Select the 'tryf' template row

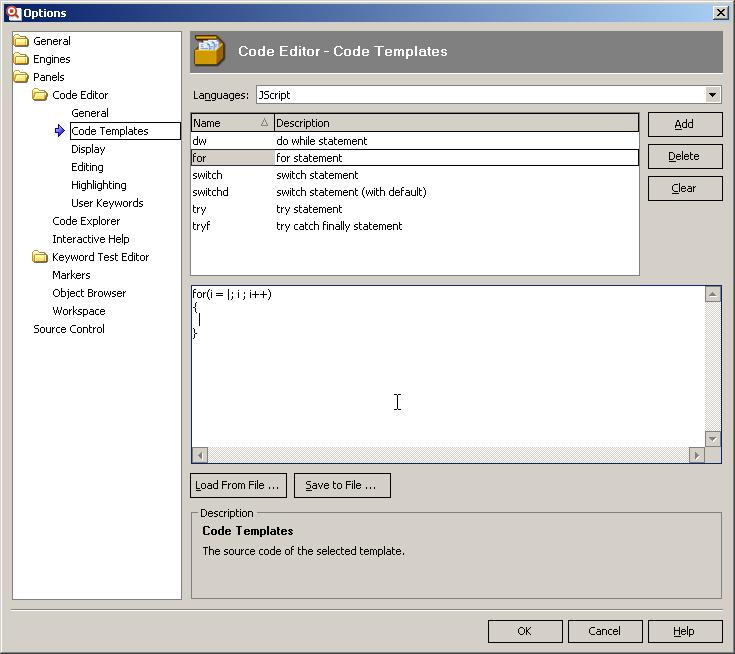tap(202, 226)
